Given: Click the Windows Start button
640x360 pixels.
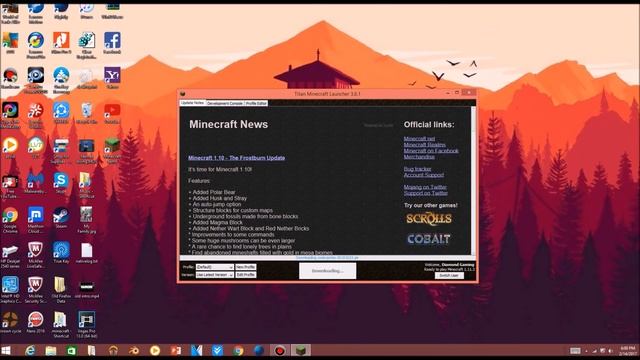Looking at the screenshot, I should pyautogui.click(x=6, y=351).
